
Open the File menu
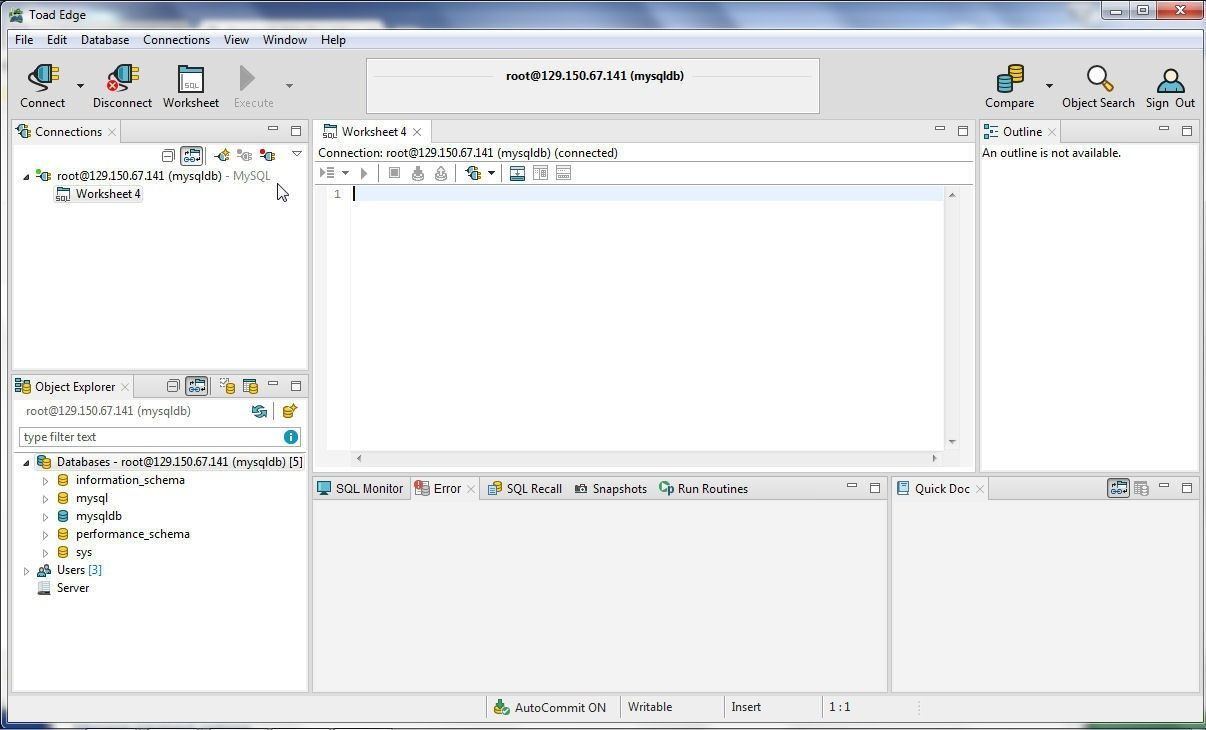tap(24, 40)
